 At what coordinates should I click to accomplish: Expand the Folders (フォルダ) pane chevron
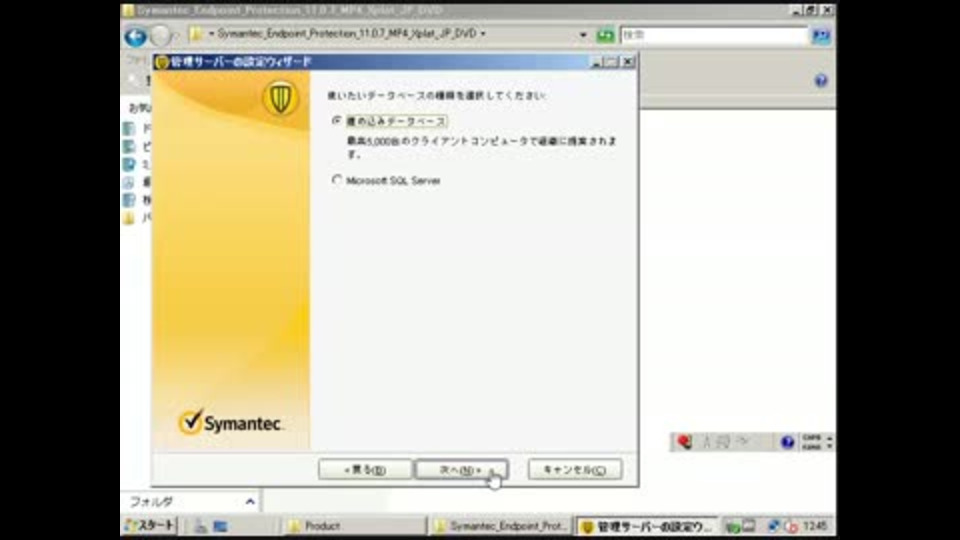coord(250,501)
